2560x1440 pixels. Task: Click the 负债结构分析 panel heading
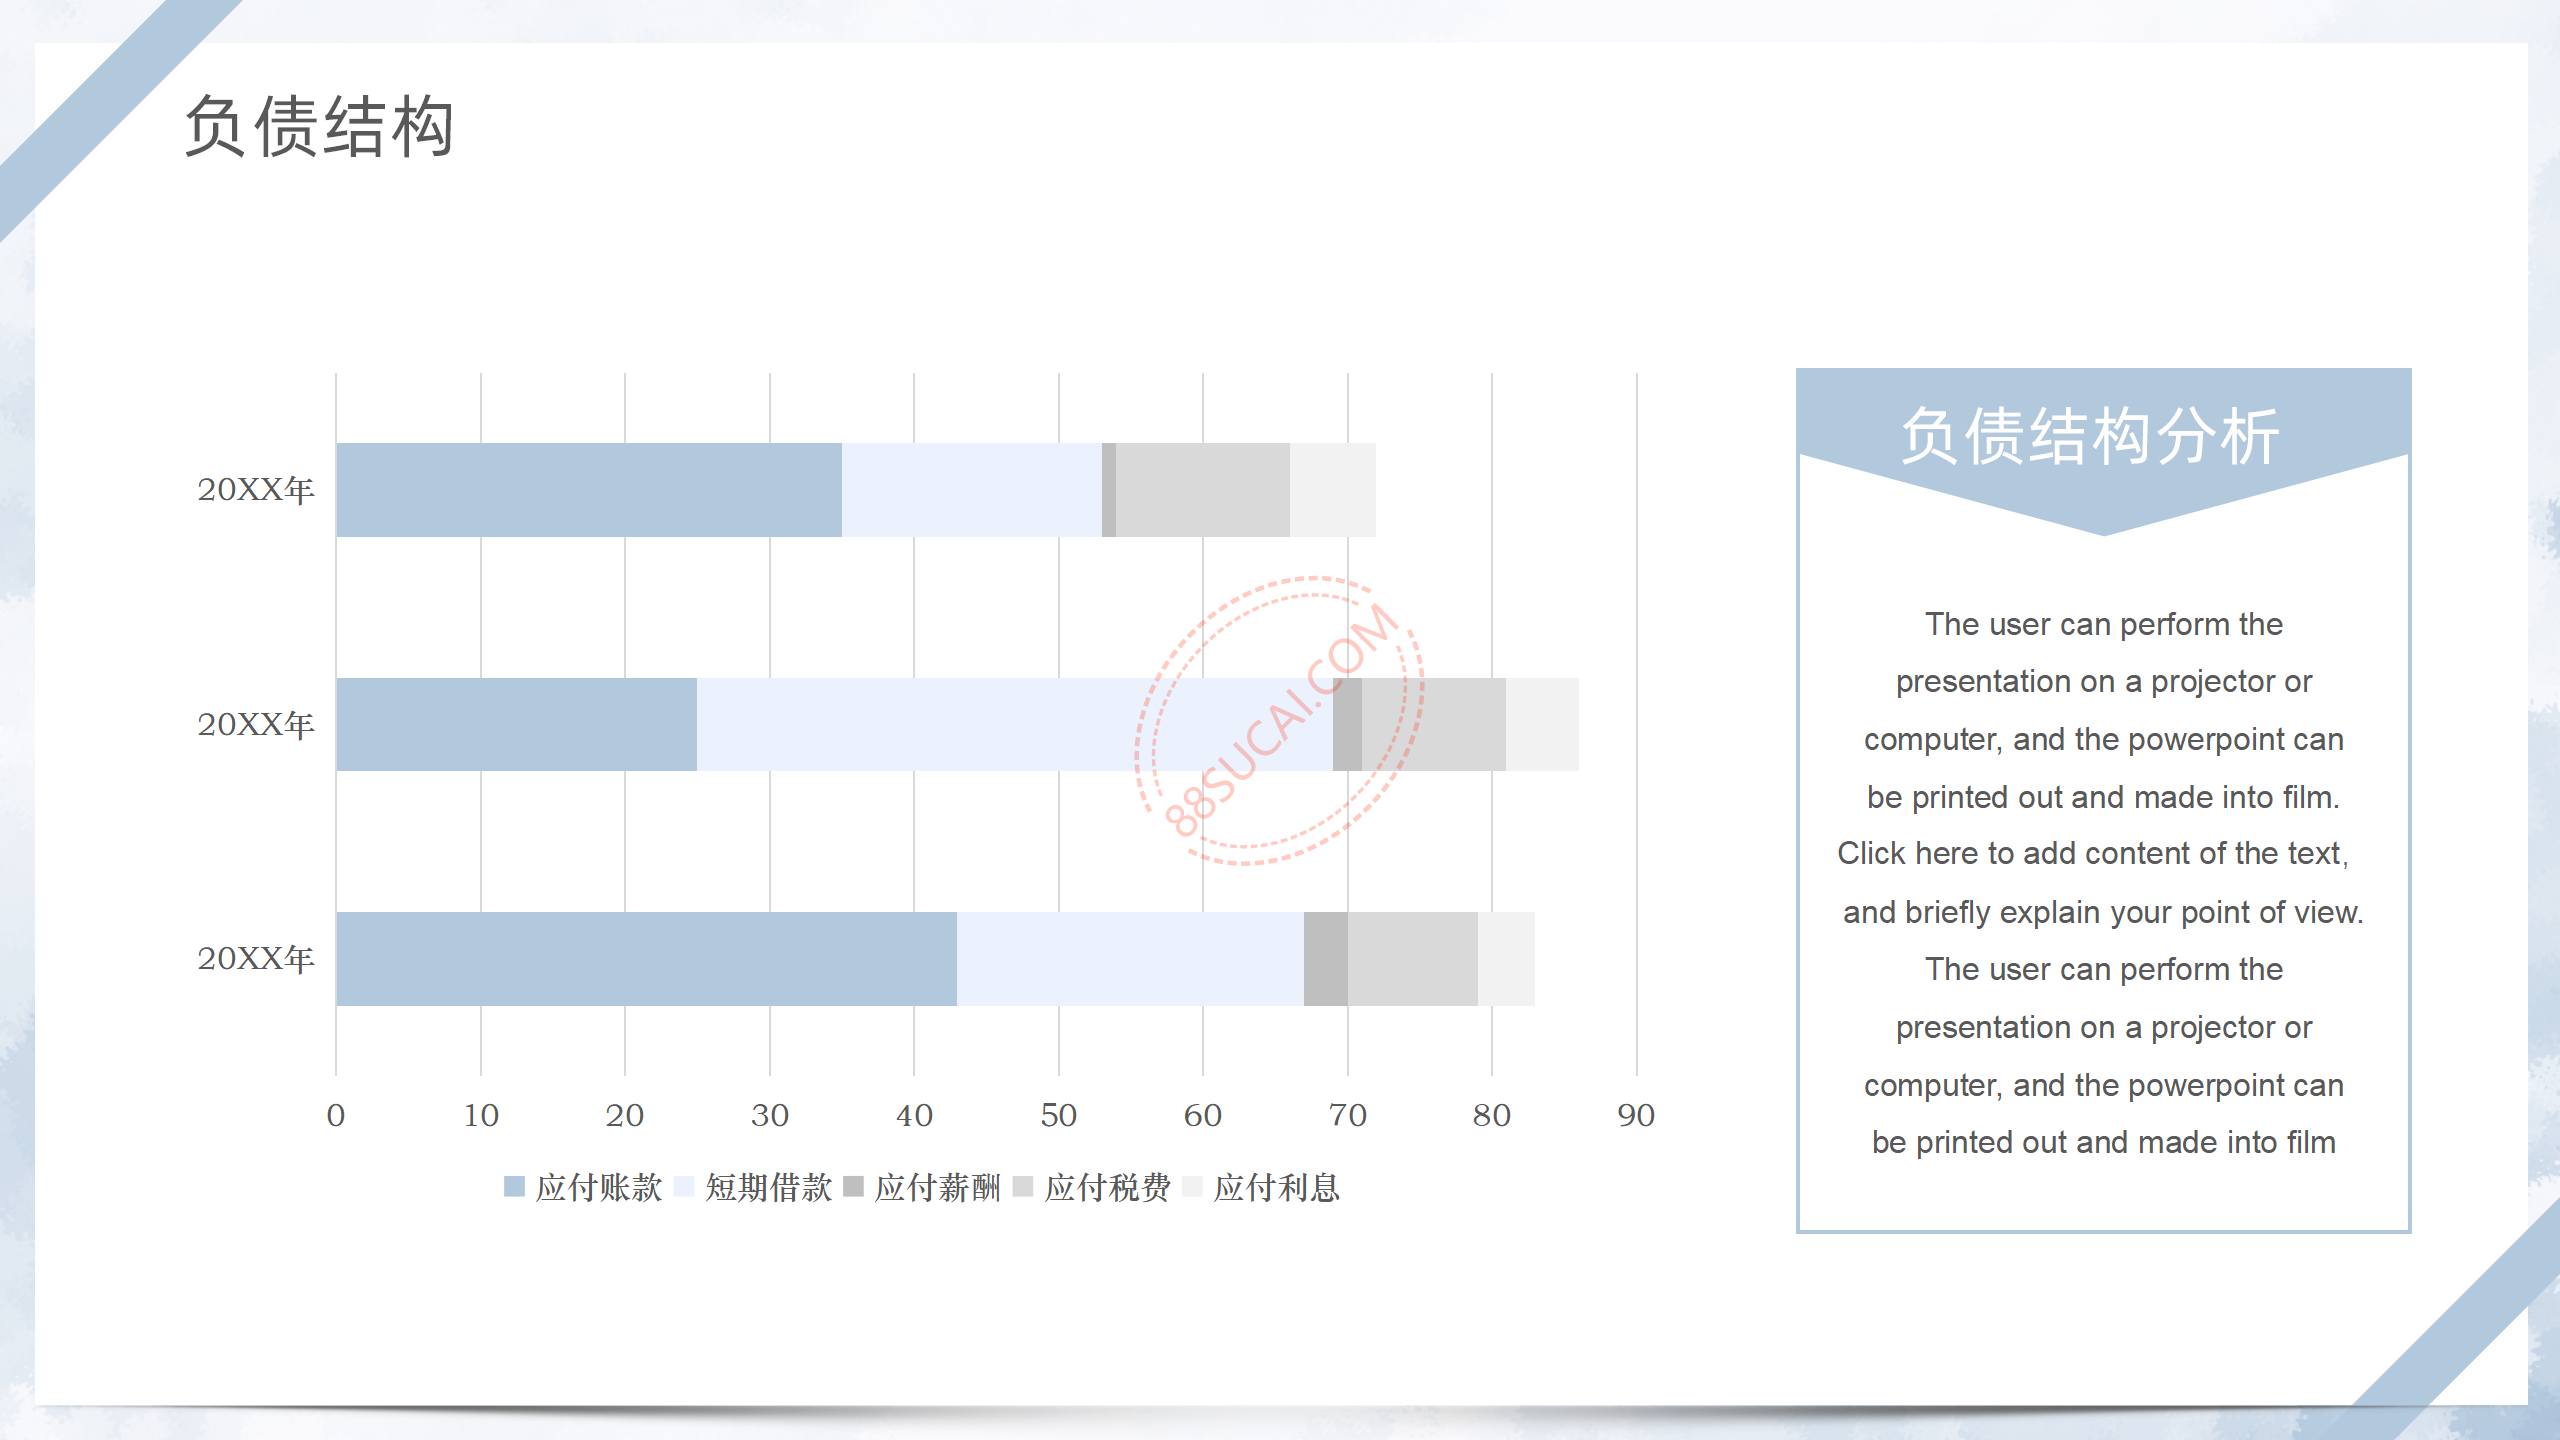2090,436
